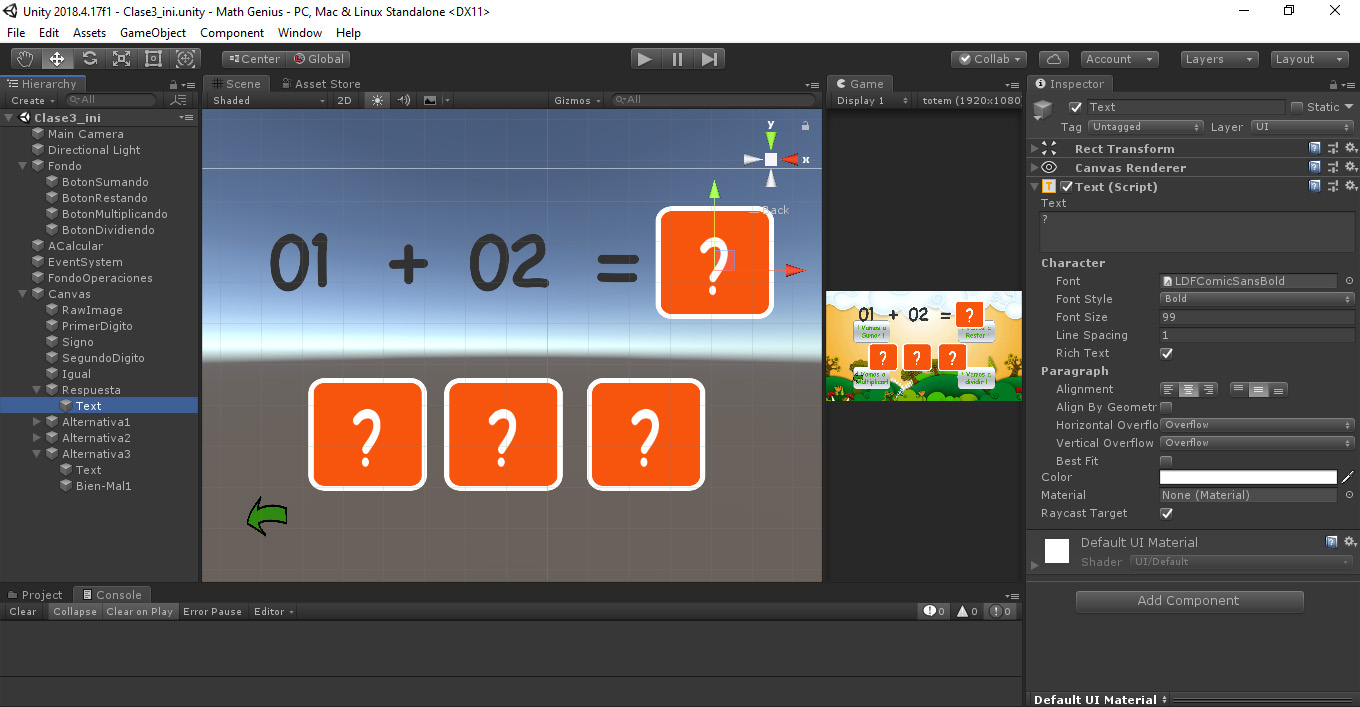1360x707 pixels.
Task: Open the Cloud services icon
Action: click(x=1054, y=59)
